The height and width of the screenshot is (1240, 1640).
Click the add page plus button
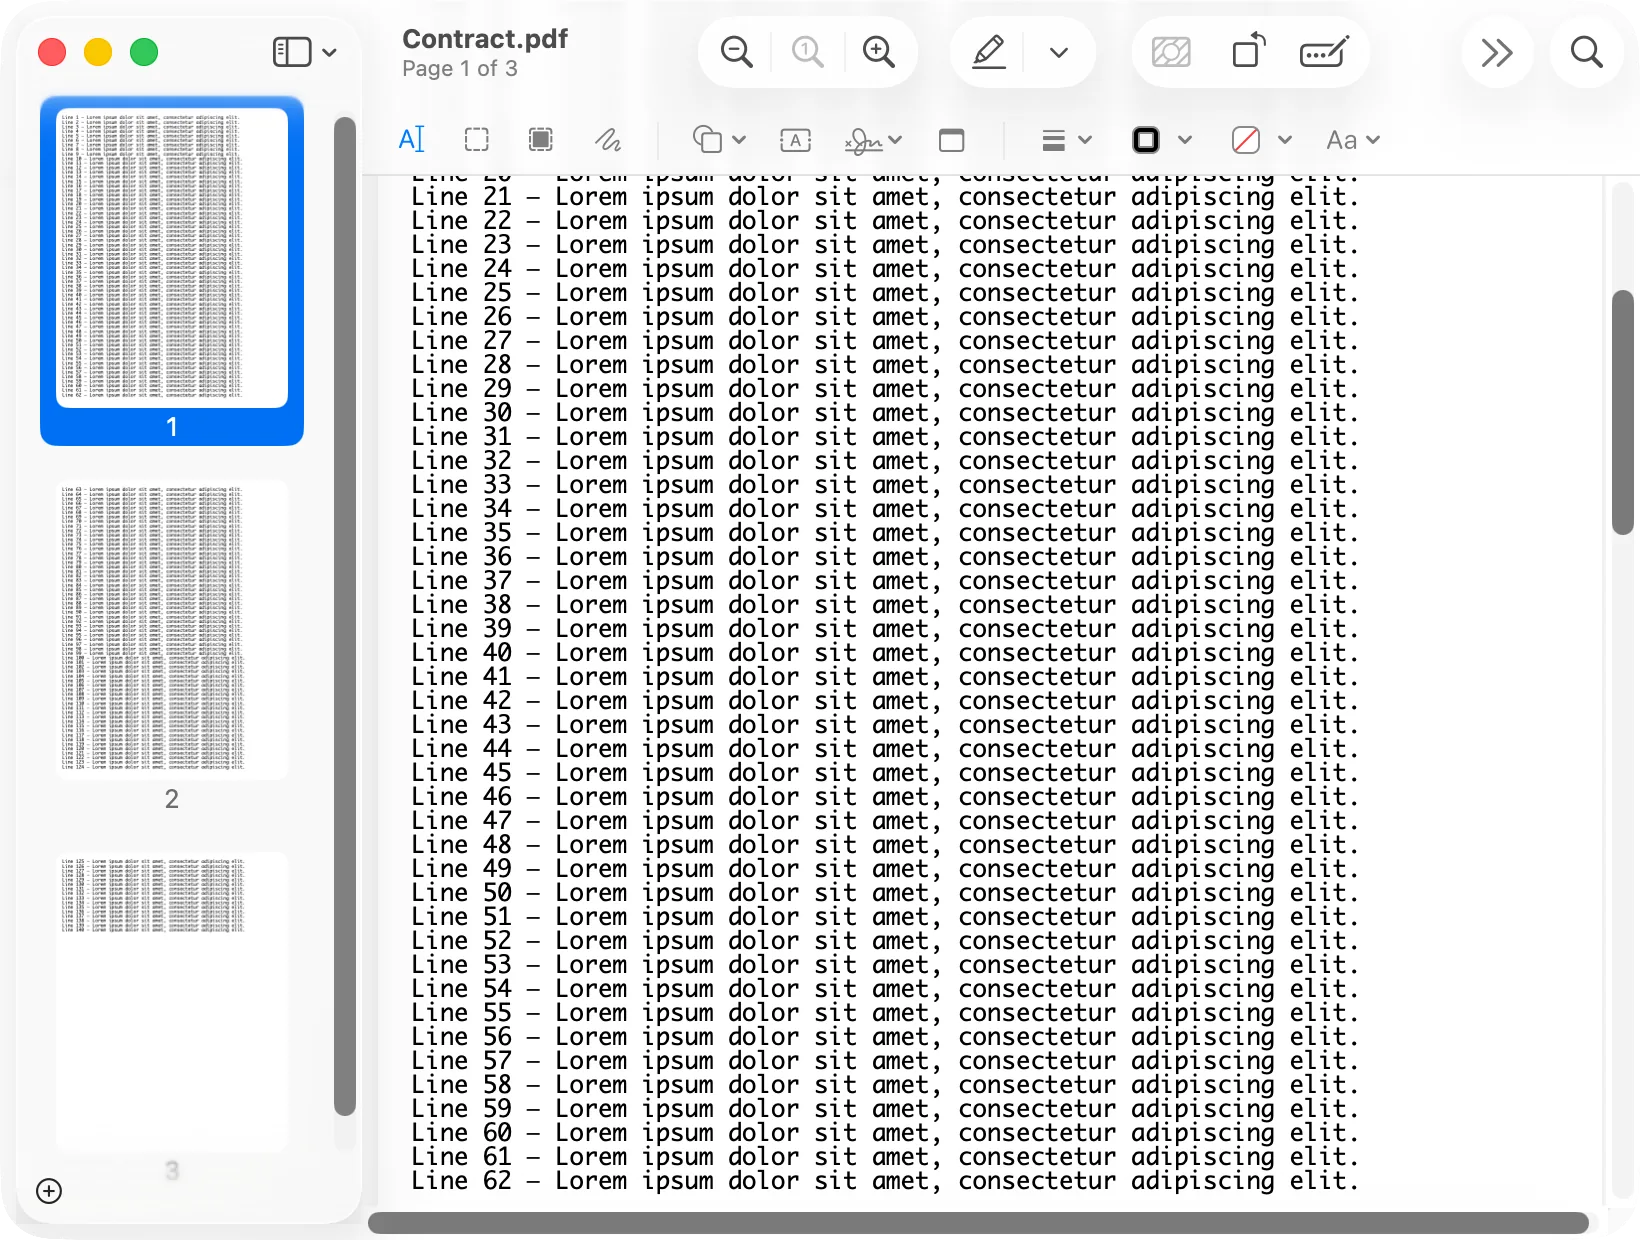(x=49, y=1191)
